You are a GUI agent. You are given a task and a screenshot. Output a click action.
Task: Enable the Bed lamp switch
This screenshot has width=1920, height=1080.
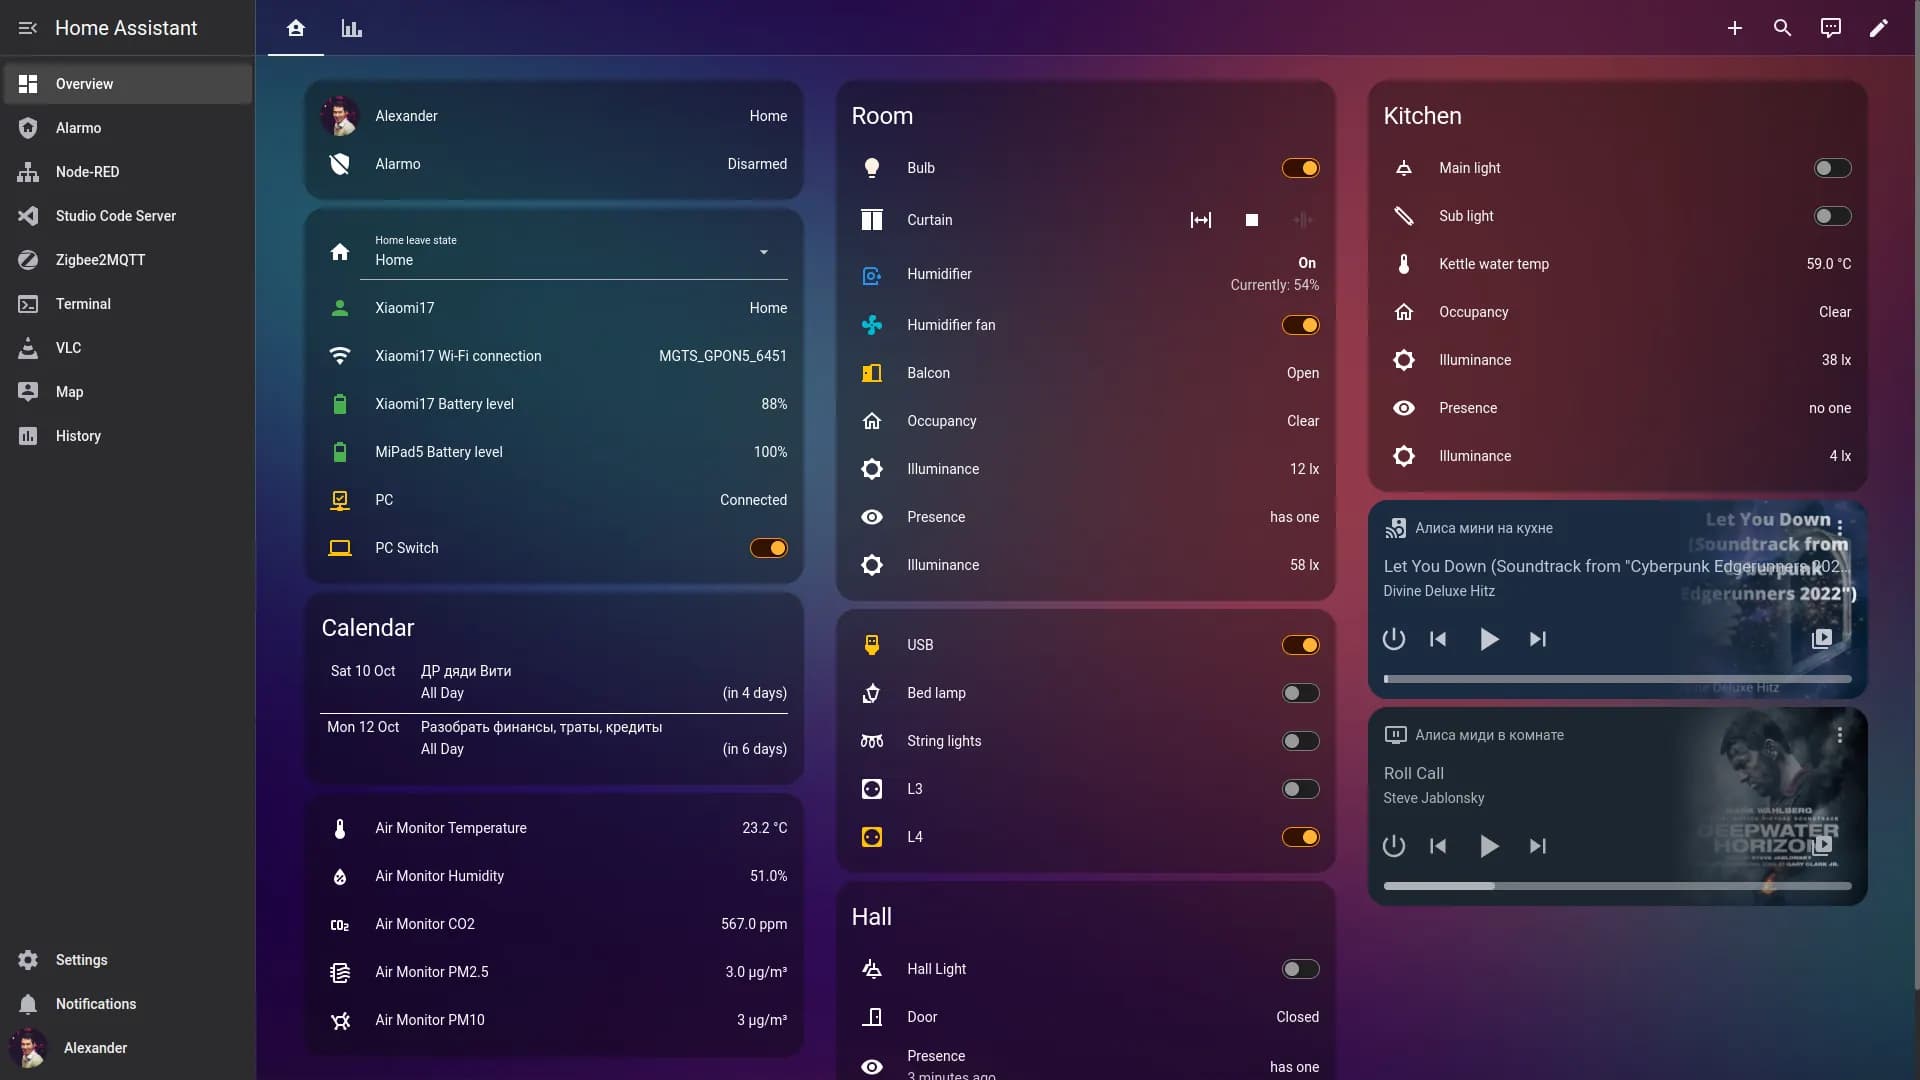tap(1300, 693)
